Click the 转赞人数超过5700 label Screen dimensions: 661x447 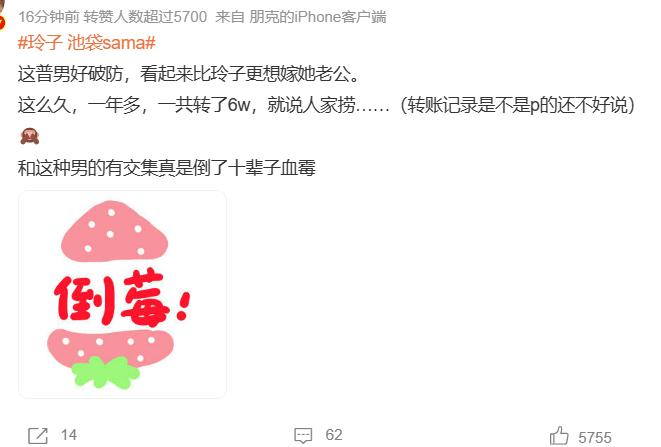point(145,17)
